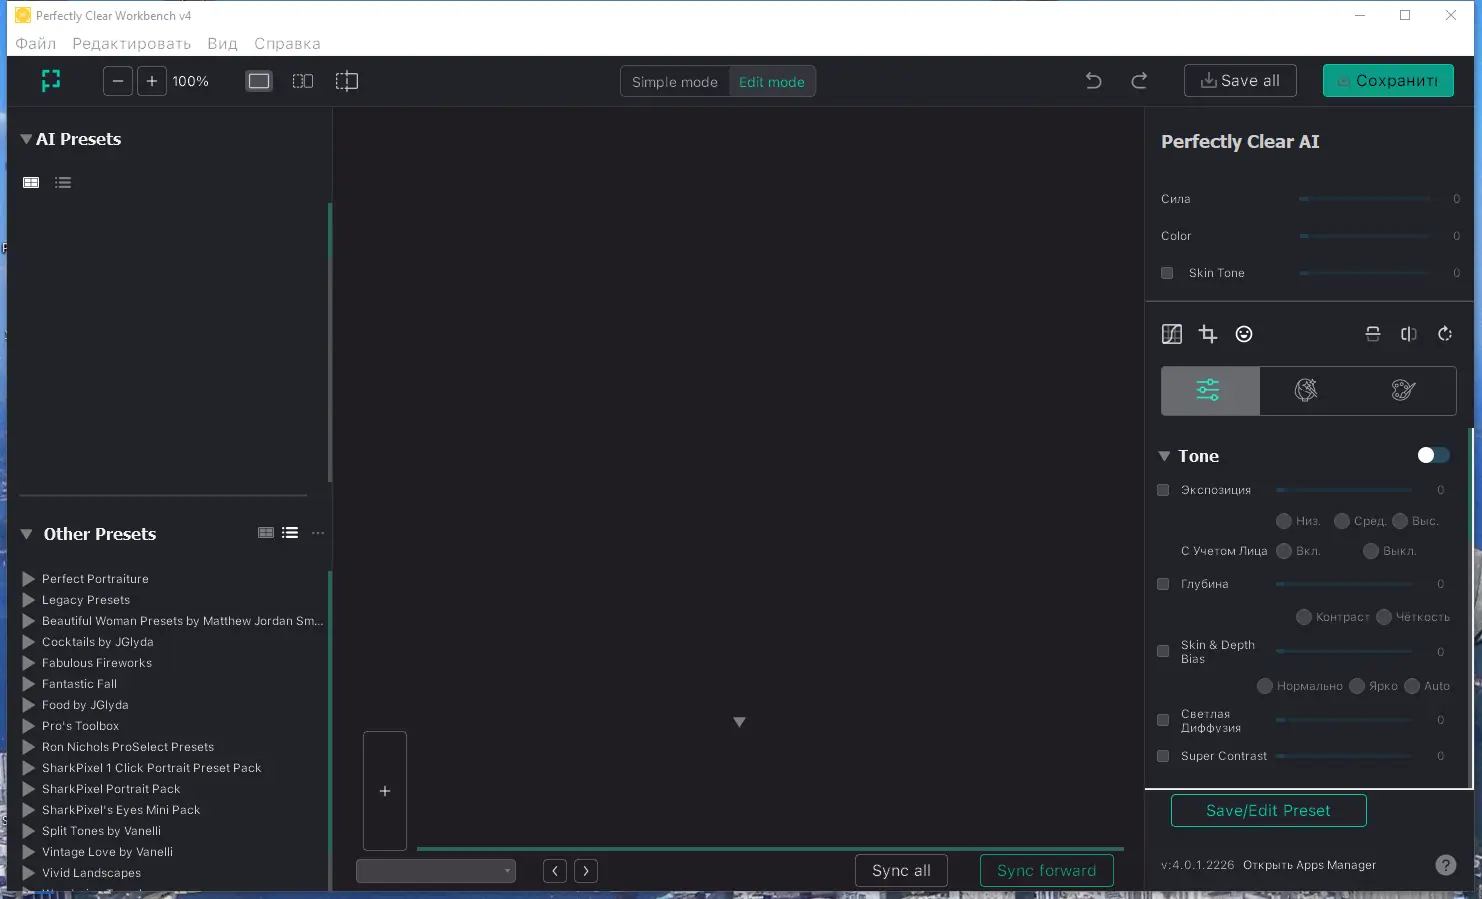The image size is (1482, 899).
Task: Toggle the Tone section switch
Action: tap(1433, 455)
